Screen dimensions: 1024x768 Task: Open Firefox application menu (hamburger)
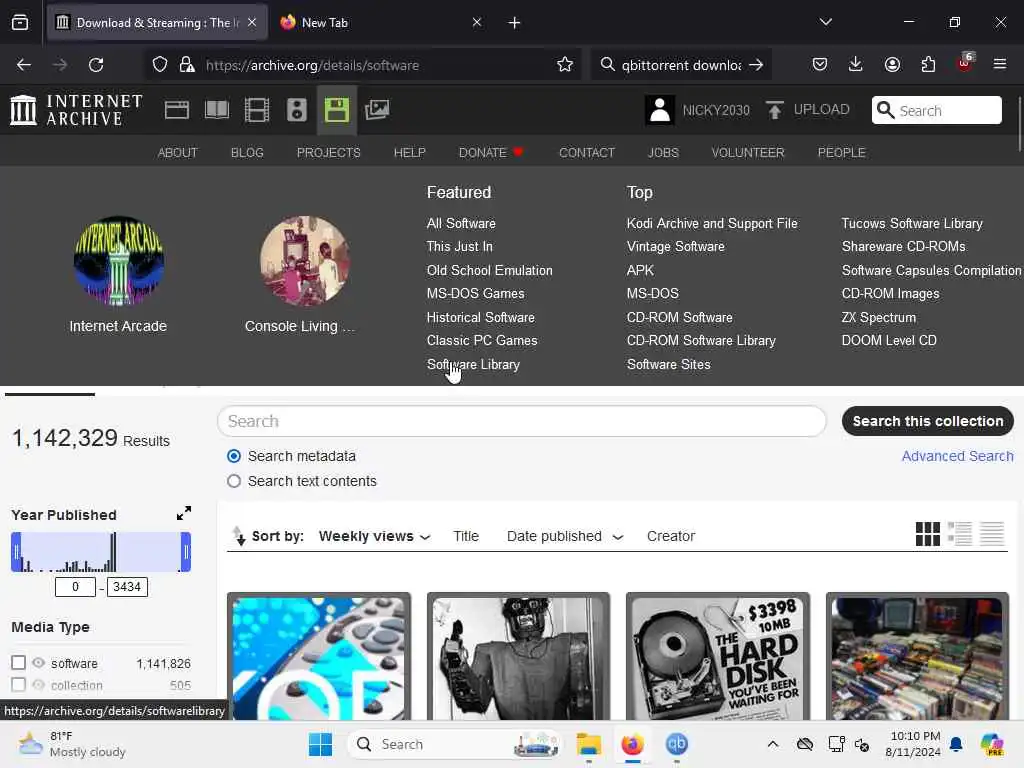tap(1000, 64)
